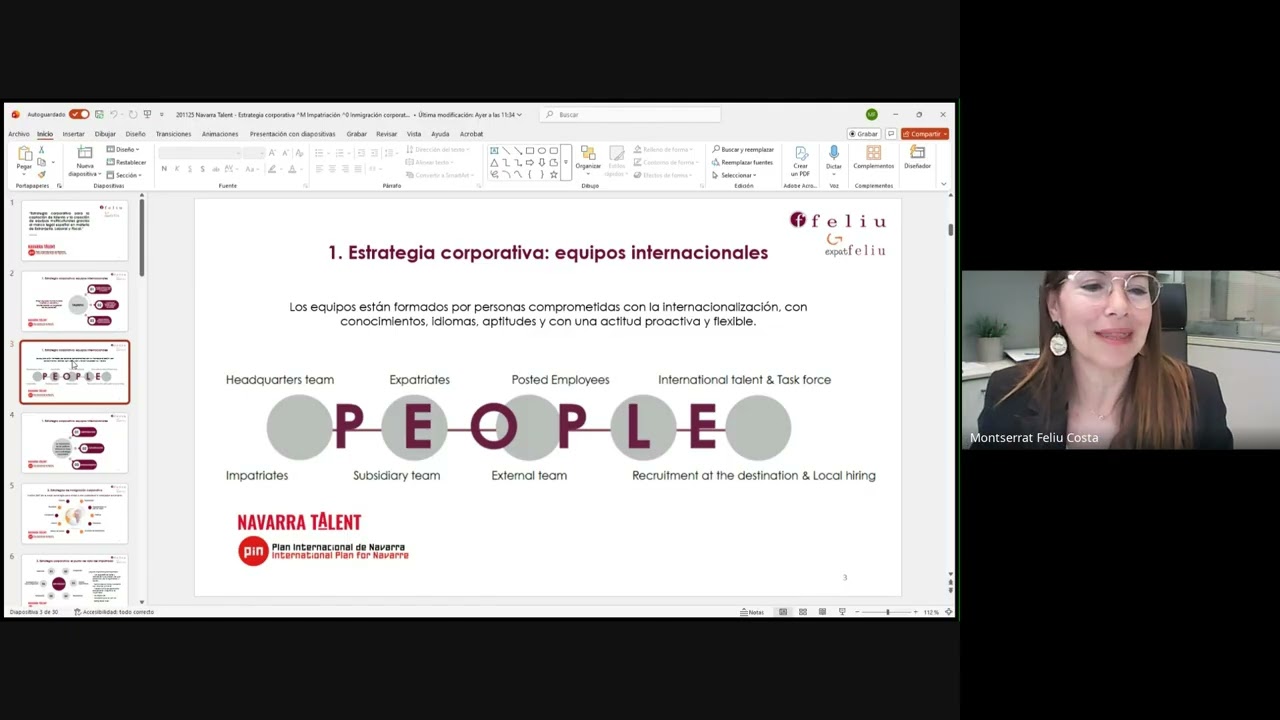The height and width of the screenshot is (720, 1280).
Task: Open the Seleccionar dropdown
Action: [x=734, y=175]
